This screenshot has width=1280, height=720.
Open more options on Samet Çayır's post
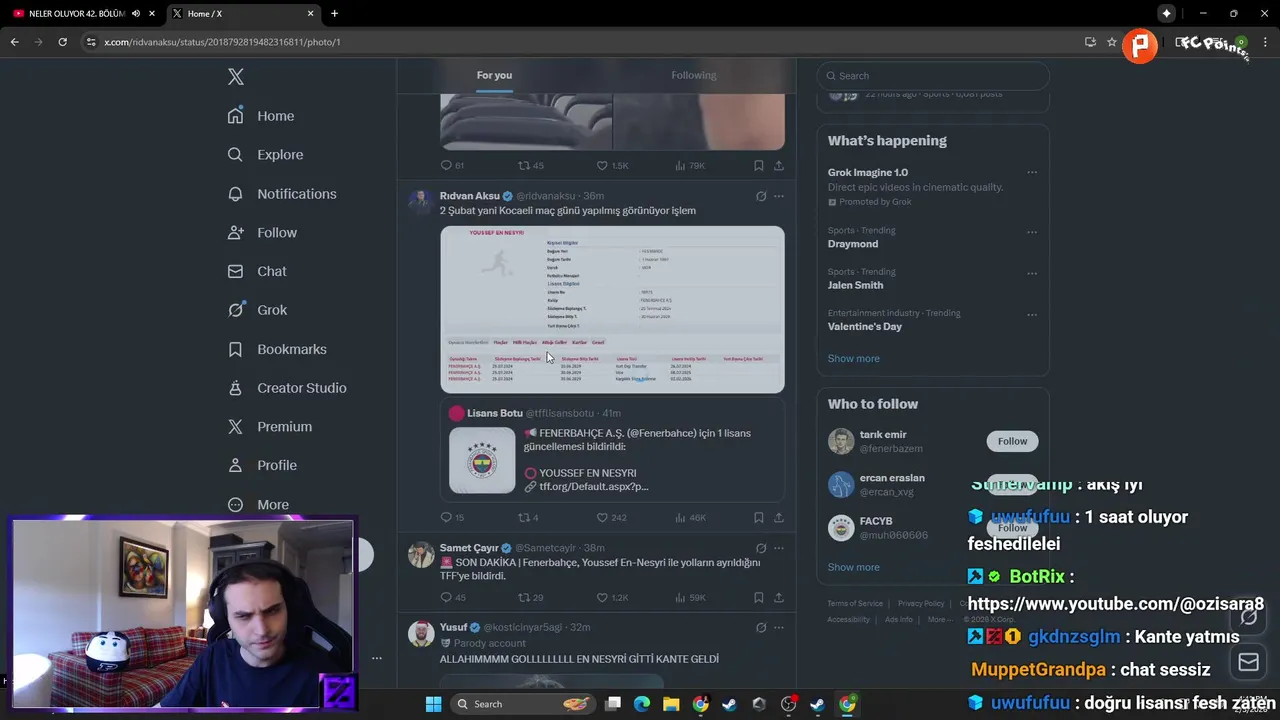coord(779,548)
